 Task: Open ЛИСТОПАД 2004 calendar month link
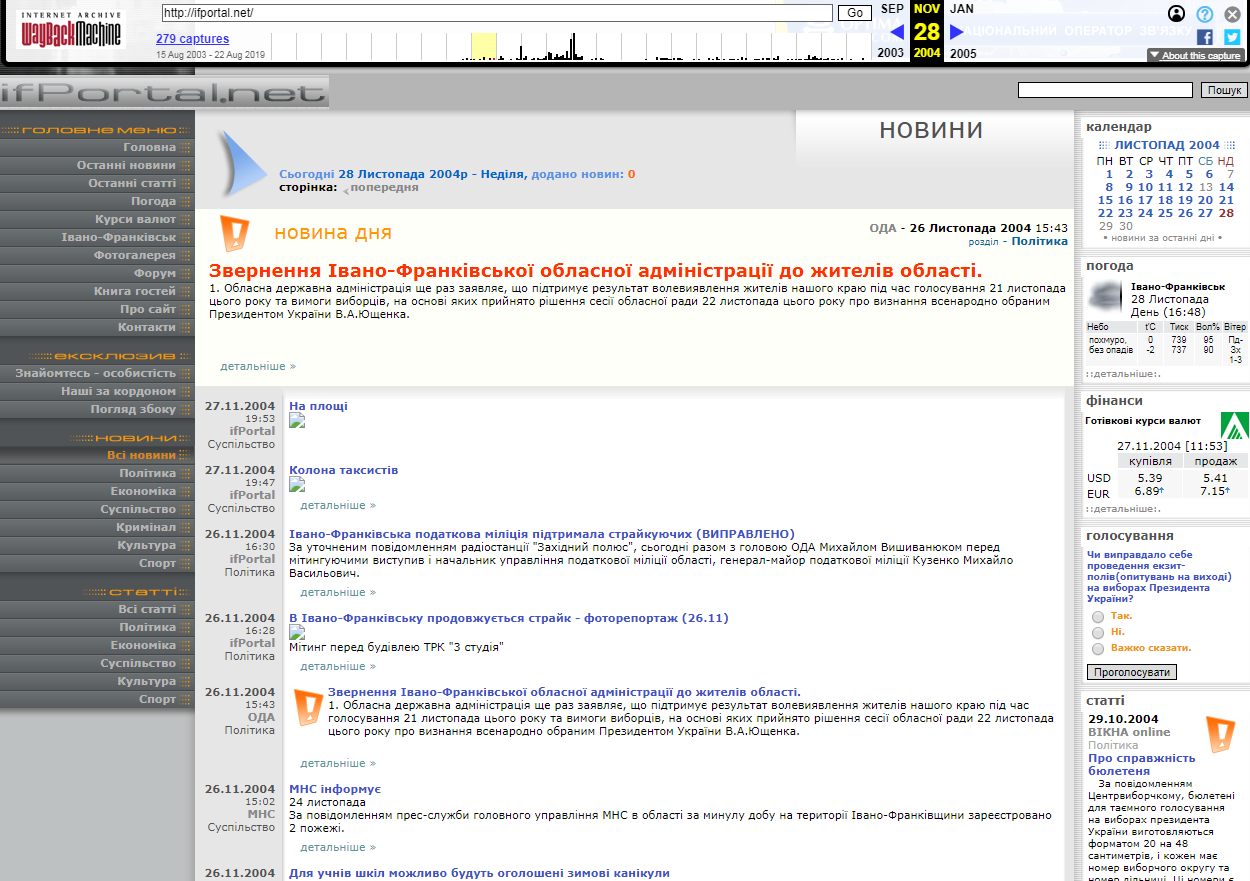tap(1167, 145)
